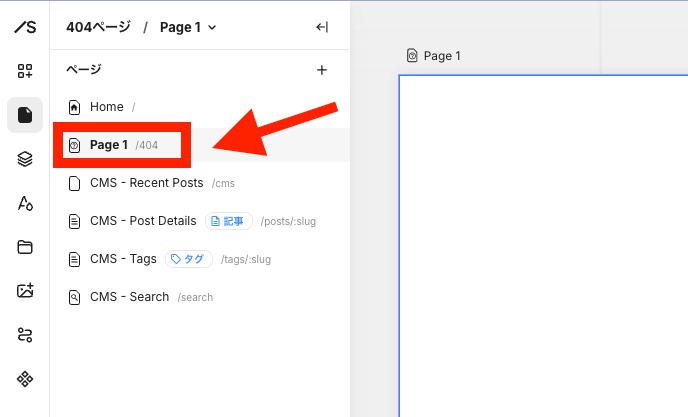Image resolution: width=688 pixels, height=417 pixels.
Task: Open the CMS - Post Details page
Action: point(142,221)
